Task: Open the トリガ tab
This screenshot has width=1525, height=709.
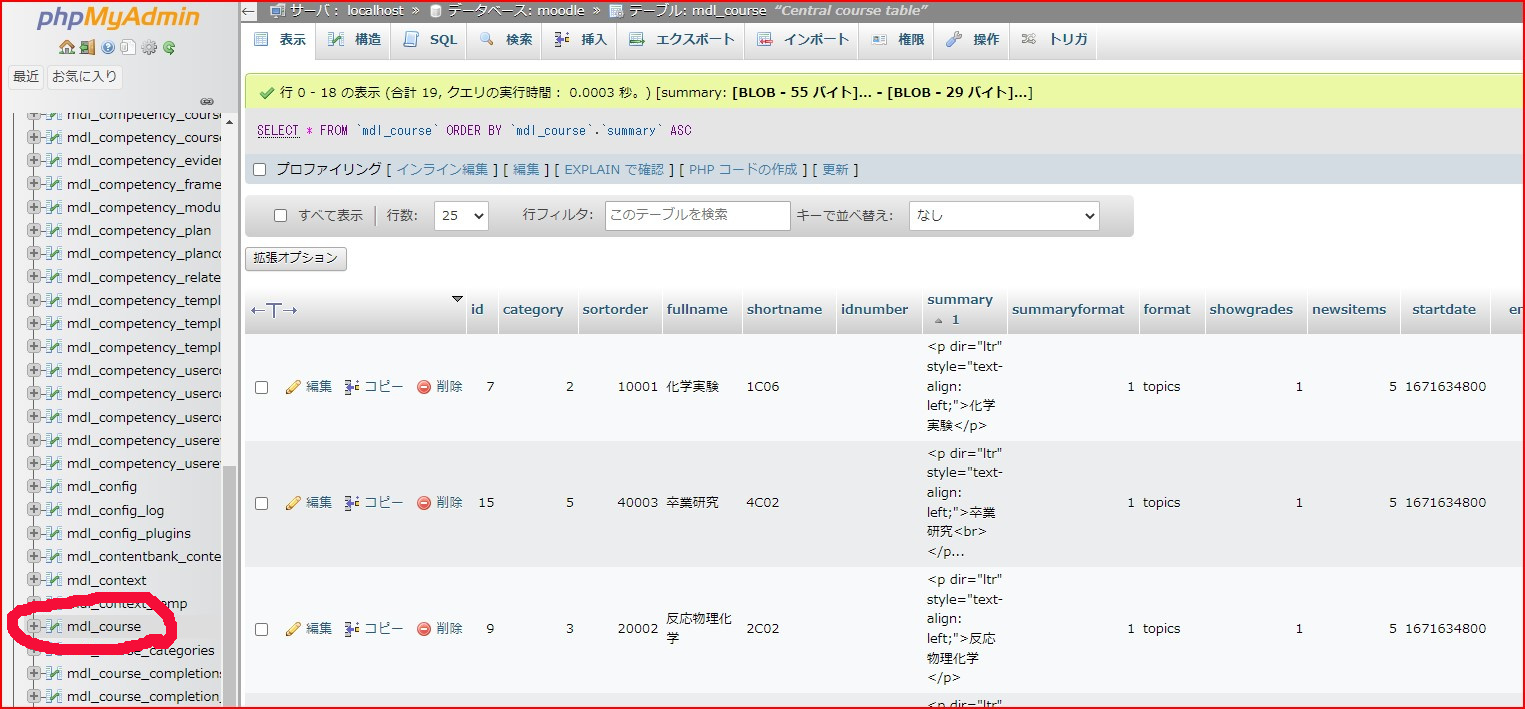Action: coord(1054,40)
